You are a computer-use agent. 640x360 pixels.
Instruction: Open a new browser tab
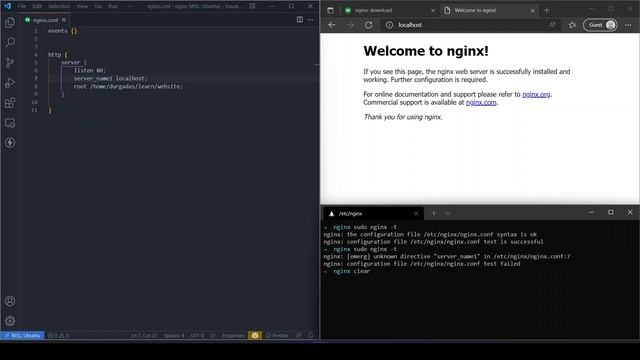pyautogui.click(x=547, y=10)
